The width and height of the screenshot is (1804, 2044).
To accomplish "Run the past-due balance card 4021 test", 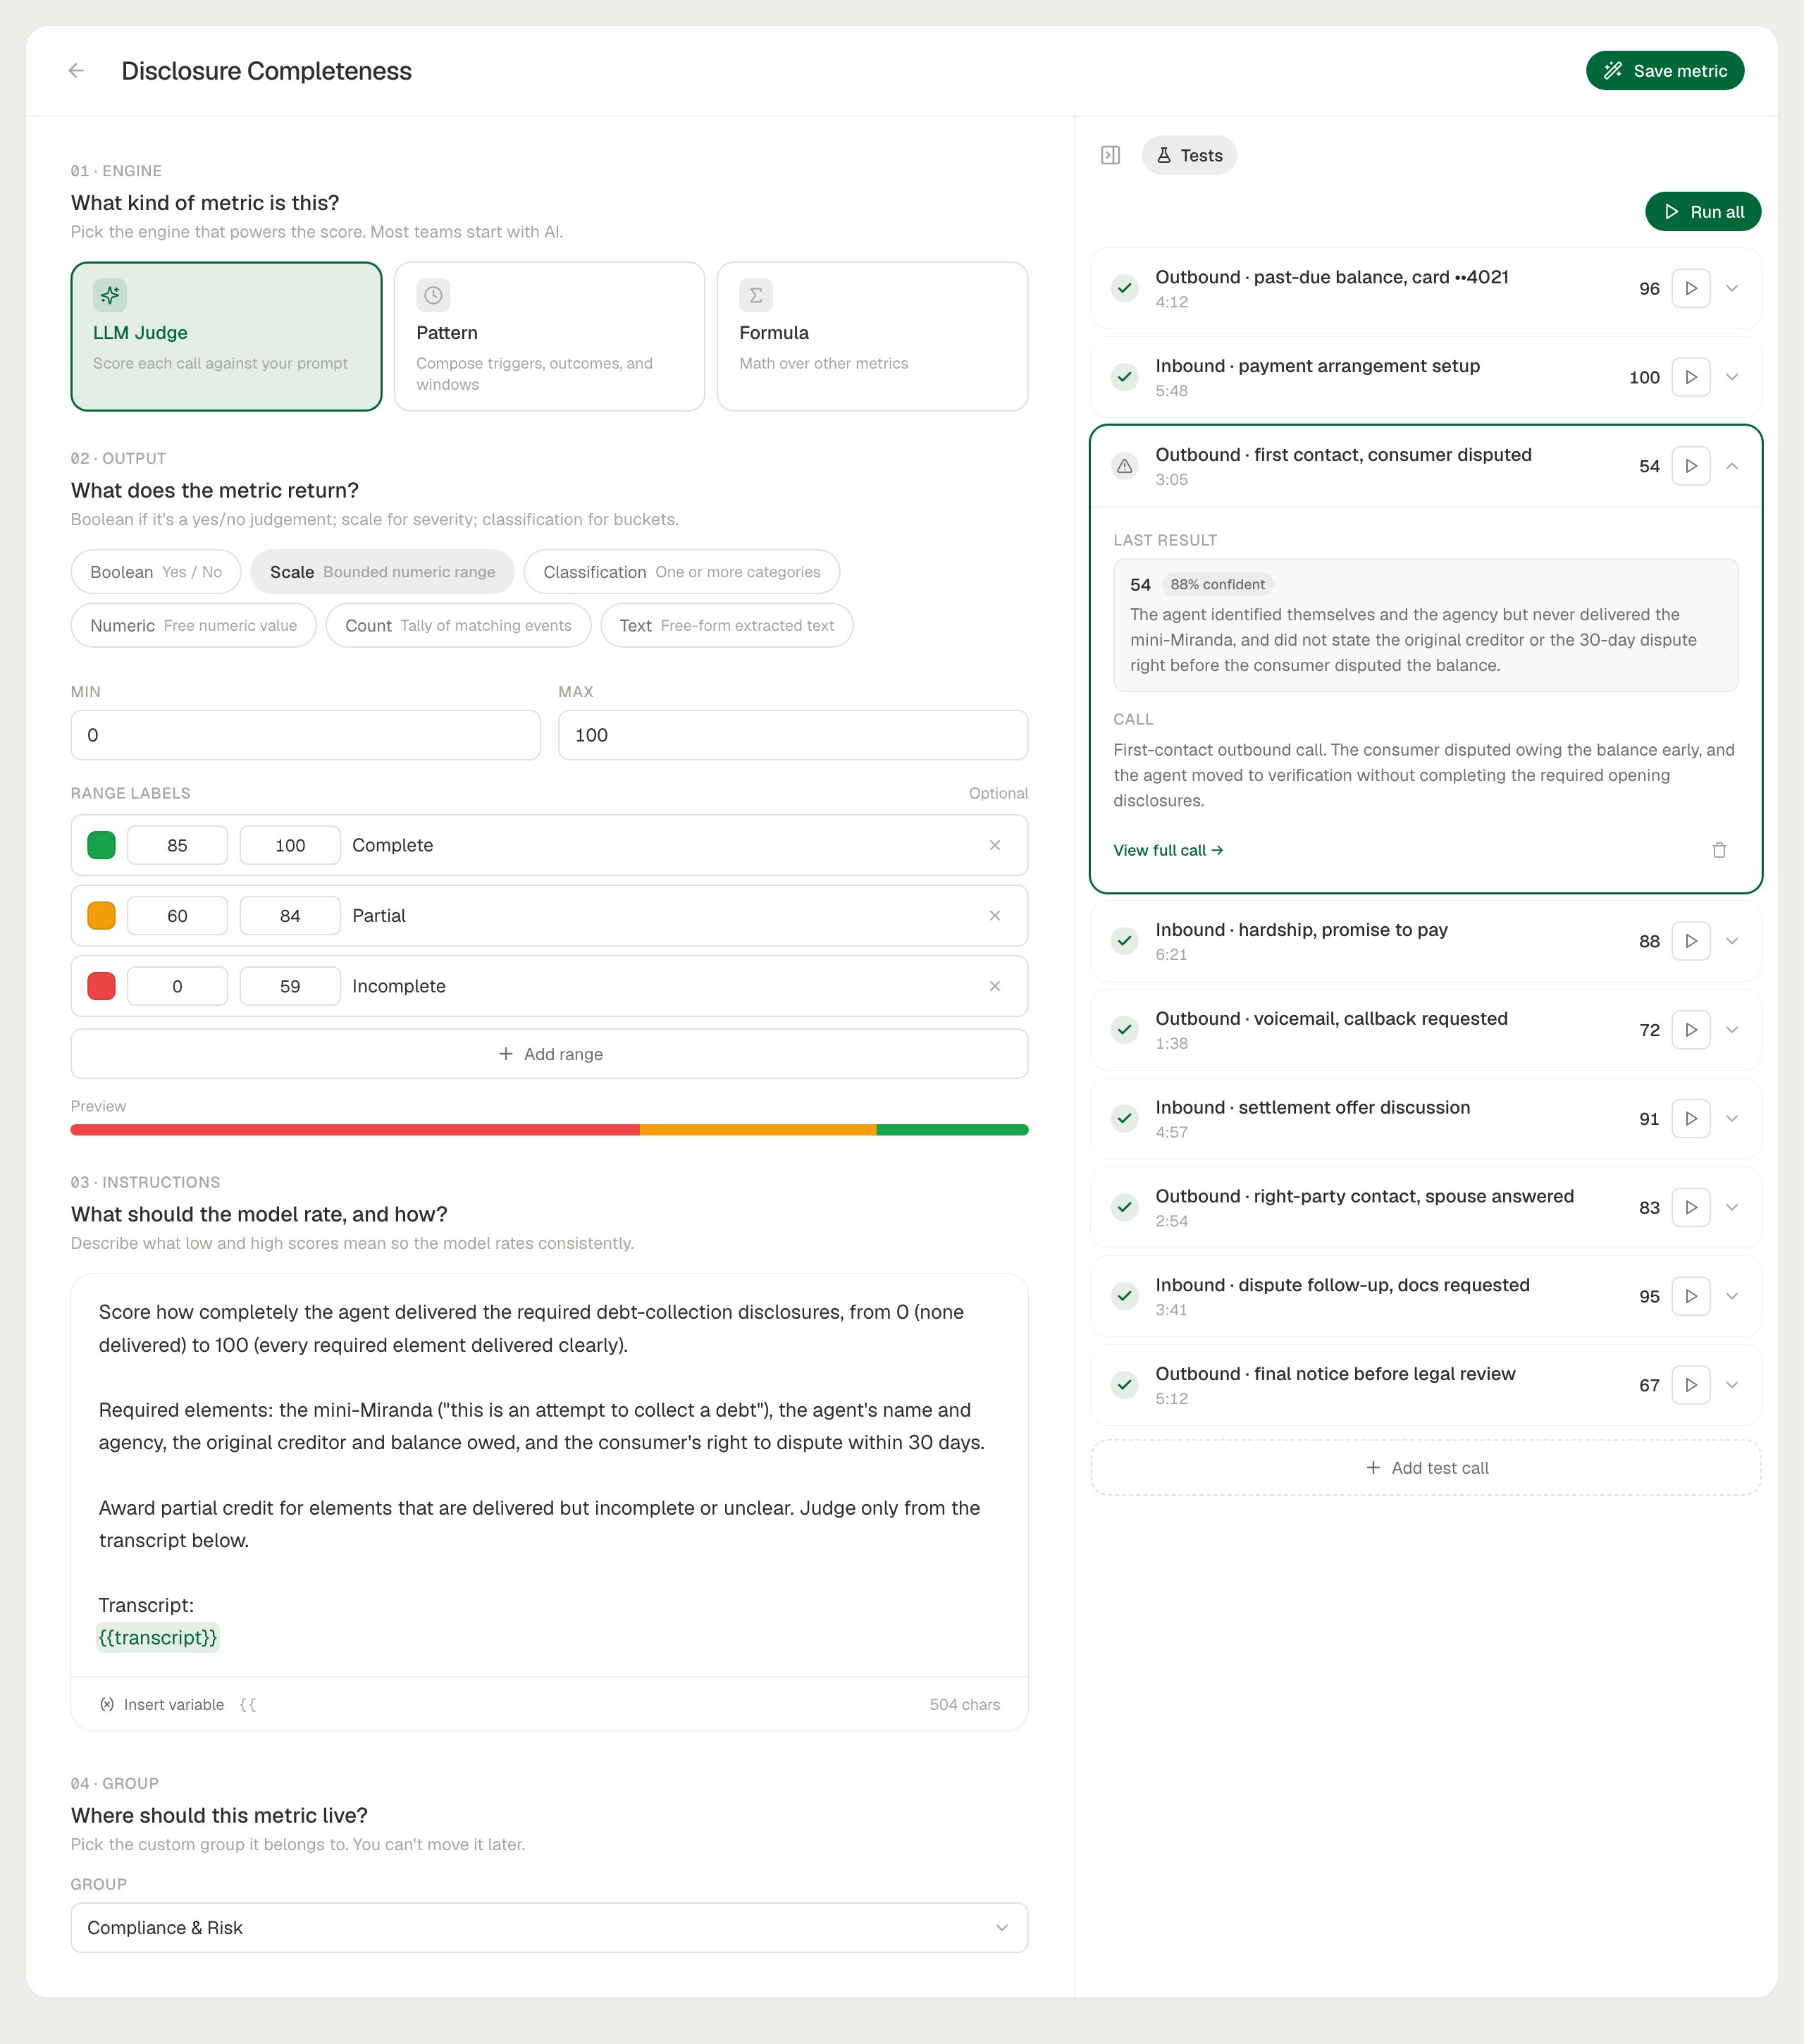I will tap(1691, 288).
